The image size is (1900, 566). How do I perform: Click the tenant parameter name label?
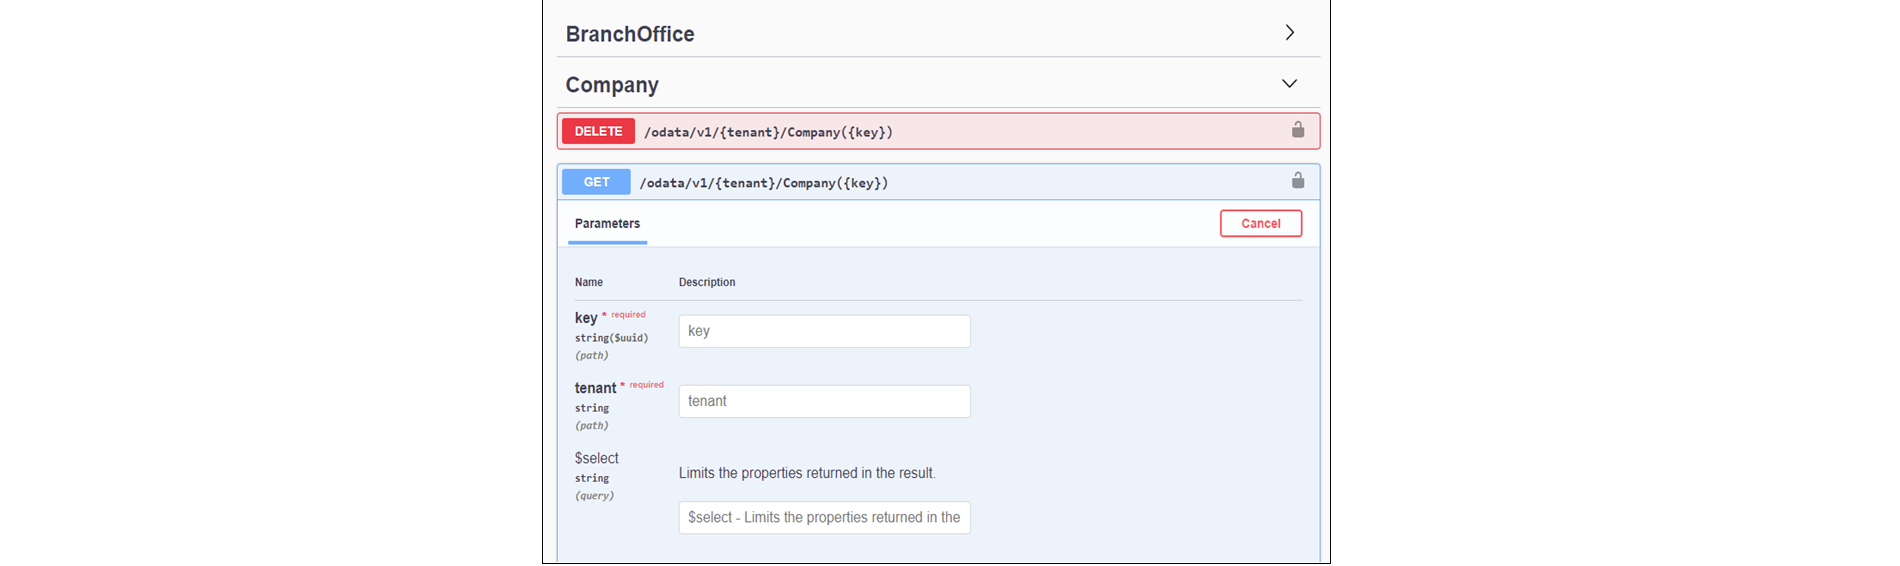coord(595,388)
